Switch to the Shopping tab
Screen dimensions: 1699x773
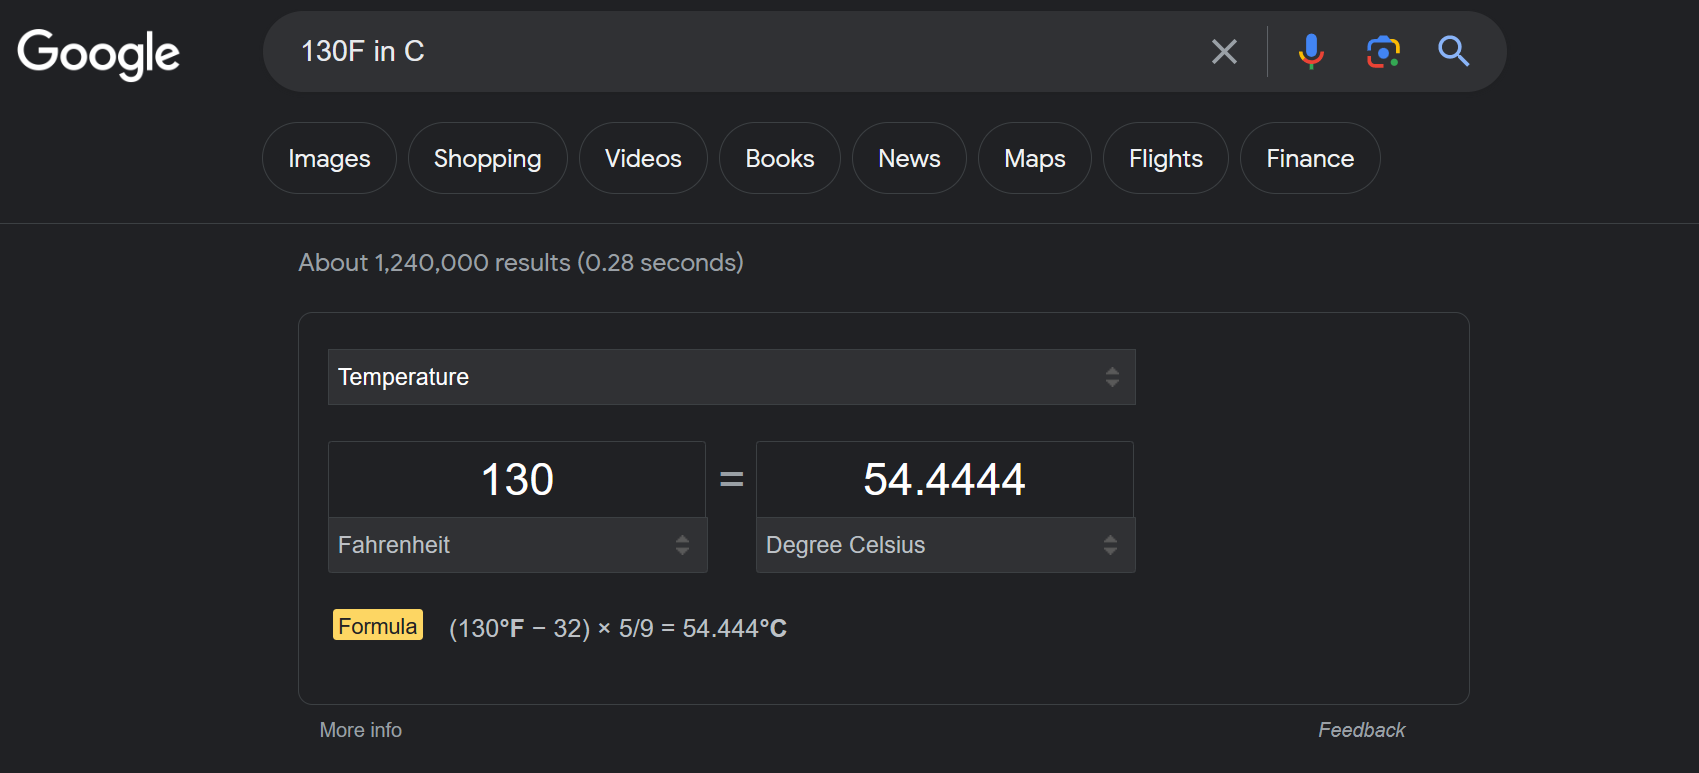tap(487, 158)
